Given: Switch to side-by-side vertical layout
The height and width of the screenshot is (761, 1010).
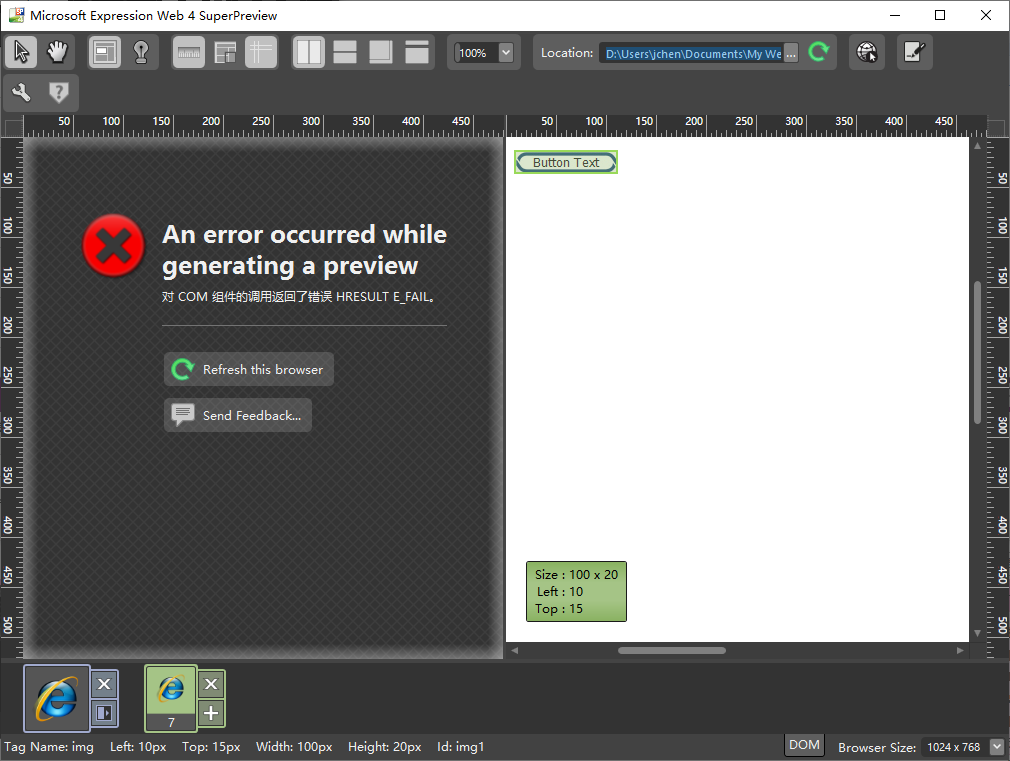Looking at the screenshot, I should (x=309, y=52).
